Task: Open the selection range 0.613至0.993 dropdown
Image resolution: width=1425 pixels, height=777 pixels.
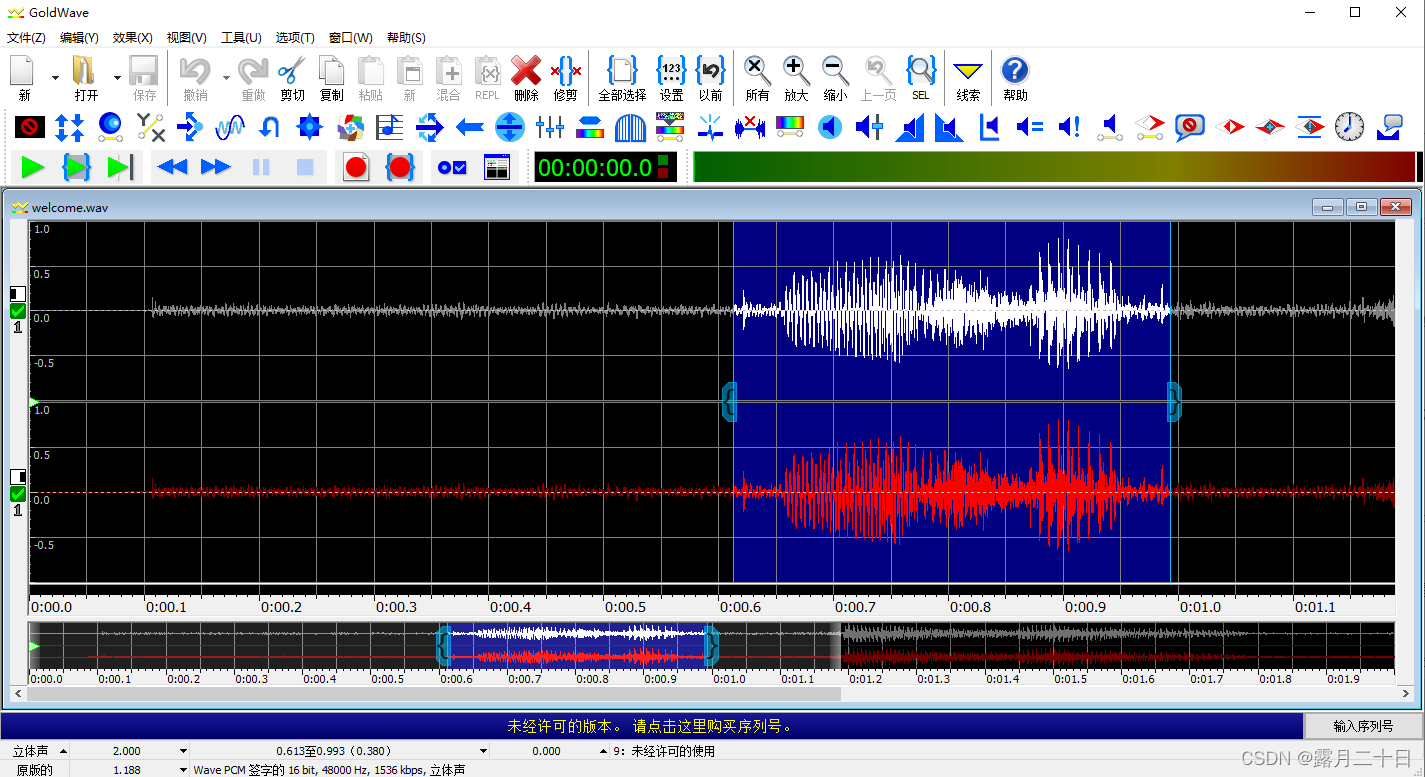Action: (x=484, y=751)
